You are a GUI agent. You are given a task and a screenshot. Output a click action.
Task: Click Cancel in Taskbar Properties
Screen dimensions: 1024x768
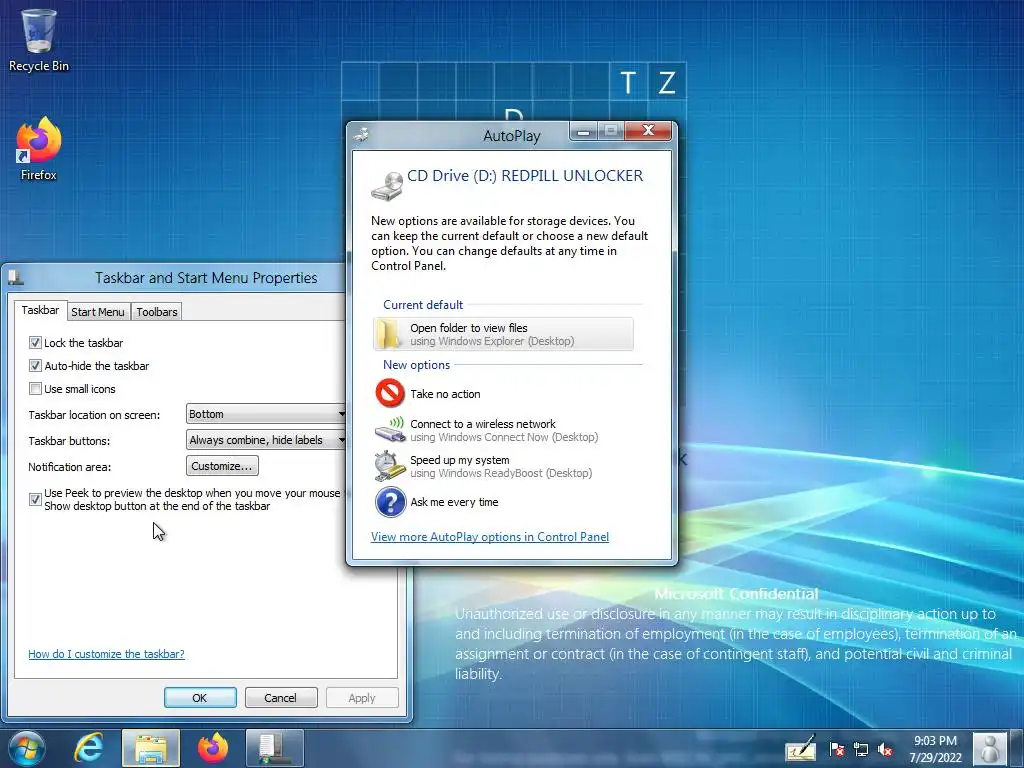[x=281, y=697]
